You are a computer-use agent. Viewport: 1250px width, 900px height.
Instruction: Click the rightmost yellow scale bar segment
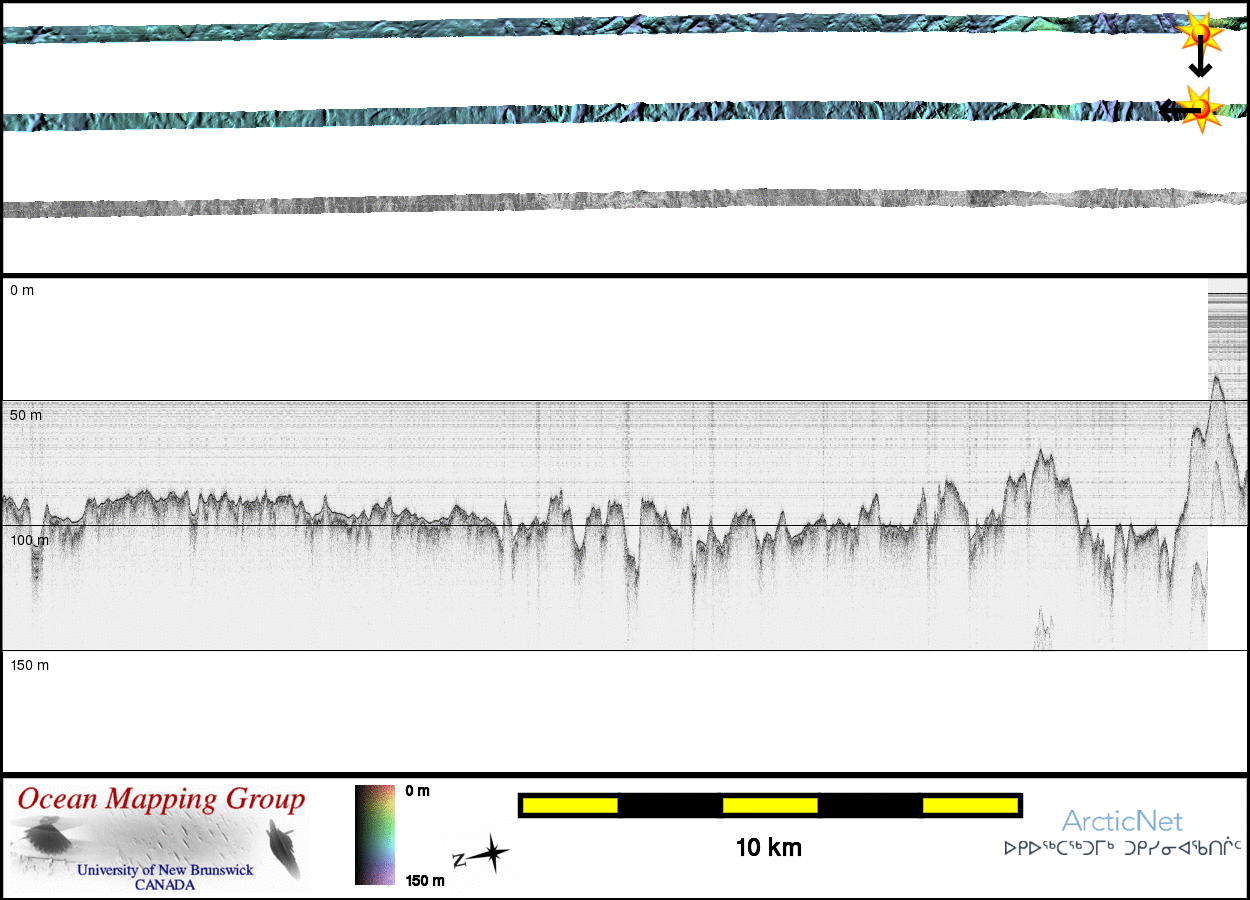pyautogui.click(x=969, y=805)
